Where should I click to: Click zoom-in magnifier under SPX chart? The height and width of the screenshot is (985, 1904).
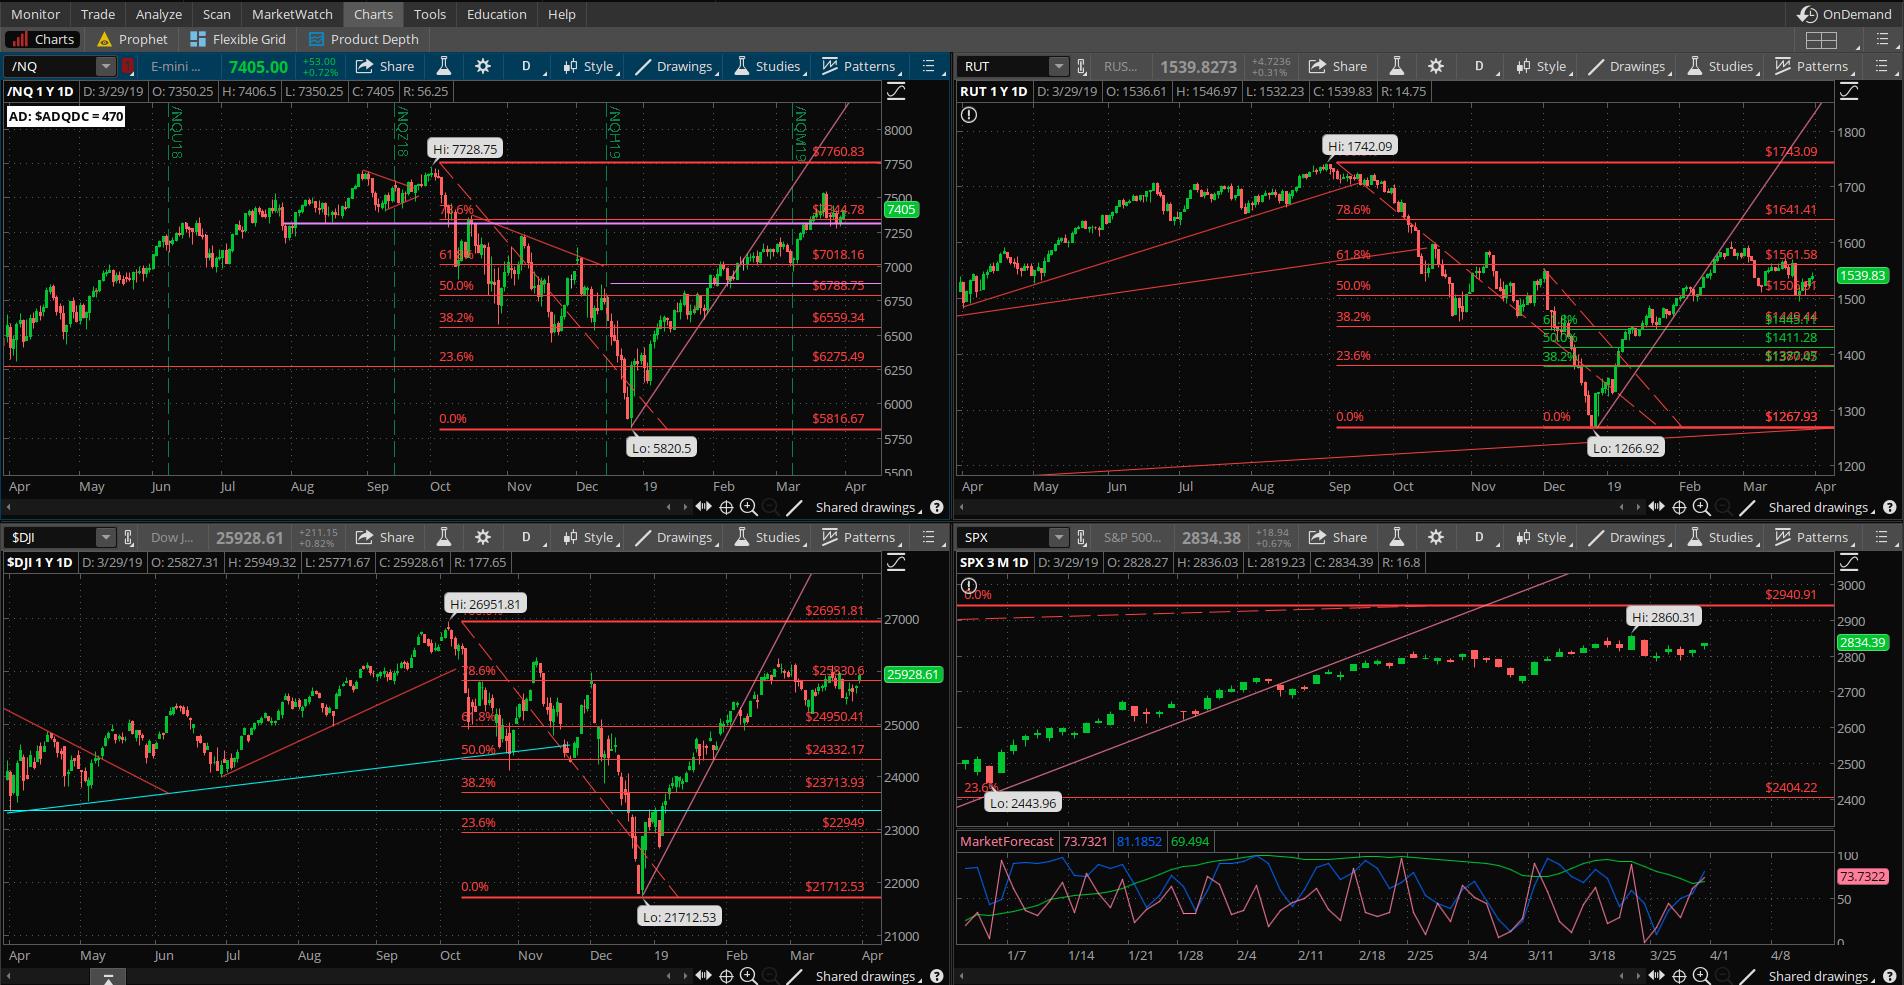(x=1701, y=976)
